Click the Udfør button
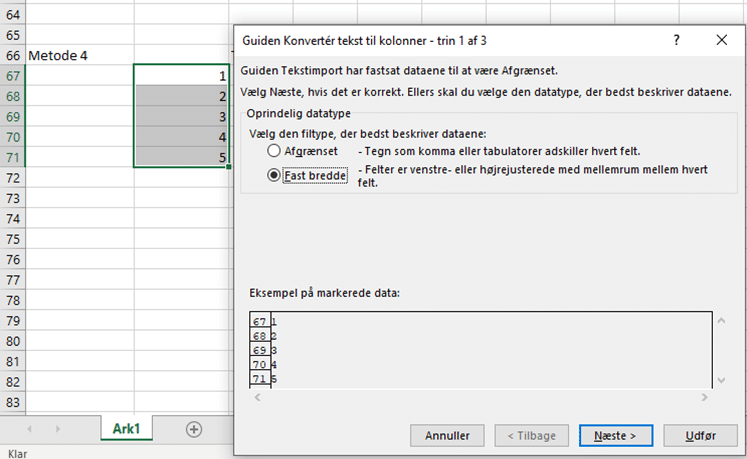The height and width of the screenshot is (459, 747). tap(701, 435)
